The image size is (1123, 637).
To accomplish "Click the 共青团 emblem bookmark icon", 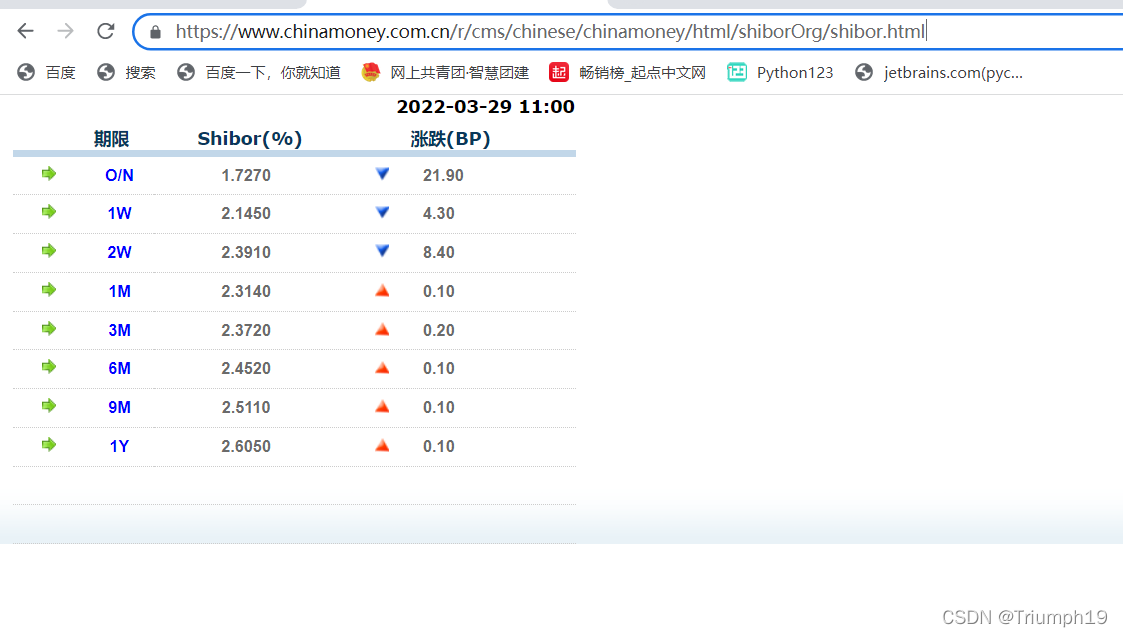I will coord(370,72).
